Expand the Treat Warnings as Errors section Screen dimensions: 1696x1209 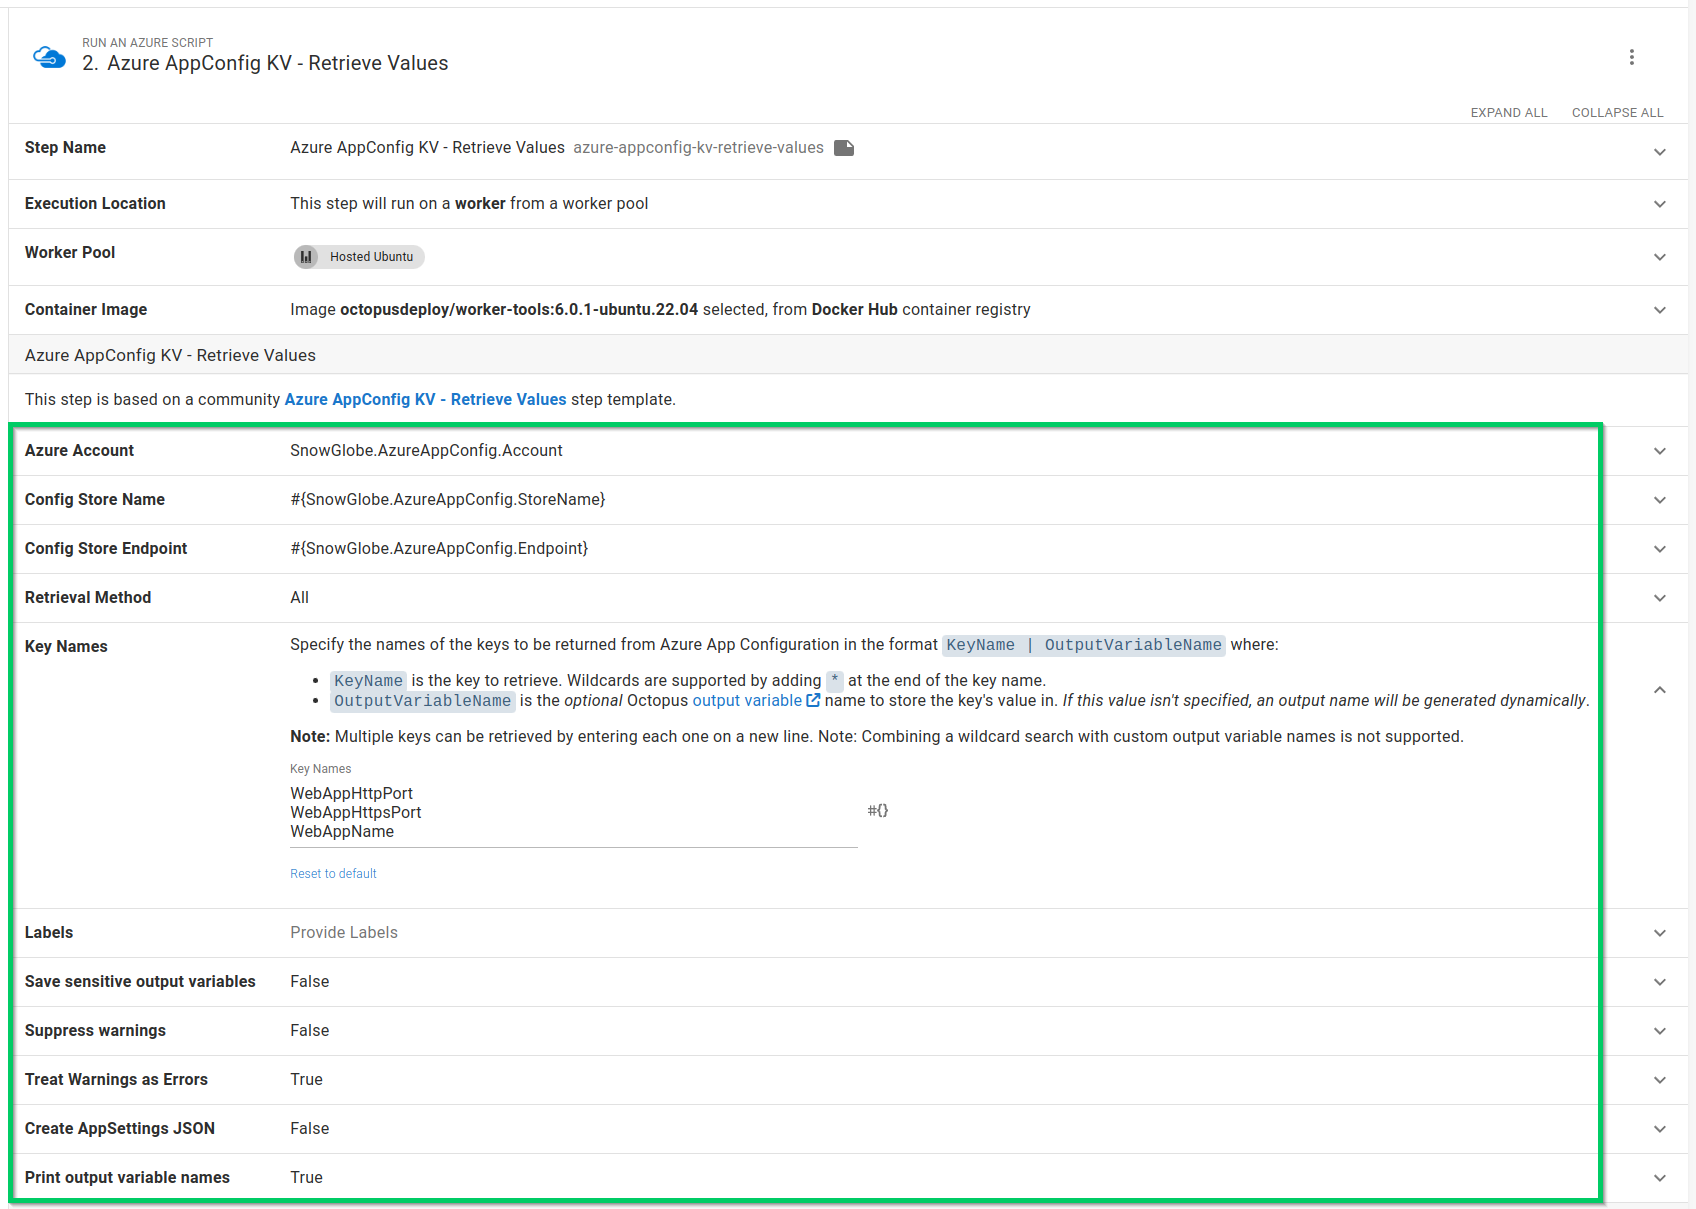pos(1659,1080)
